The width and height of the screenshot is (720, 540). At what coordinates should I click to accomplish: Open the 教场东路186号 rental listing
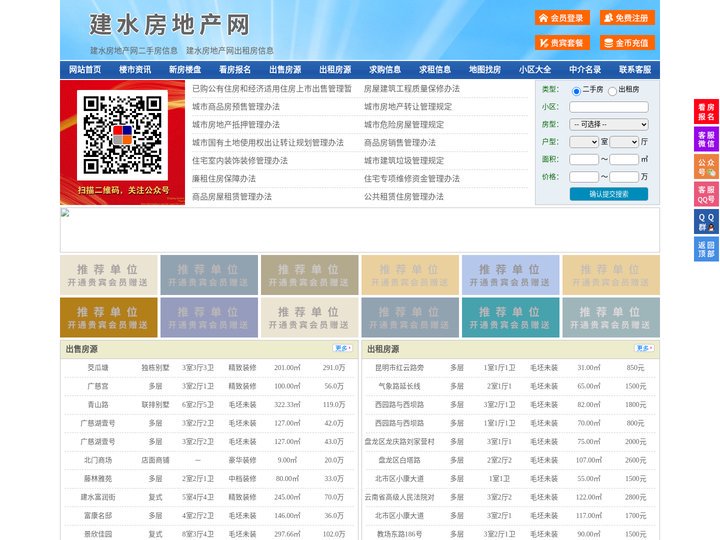[x=399, y=534]
